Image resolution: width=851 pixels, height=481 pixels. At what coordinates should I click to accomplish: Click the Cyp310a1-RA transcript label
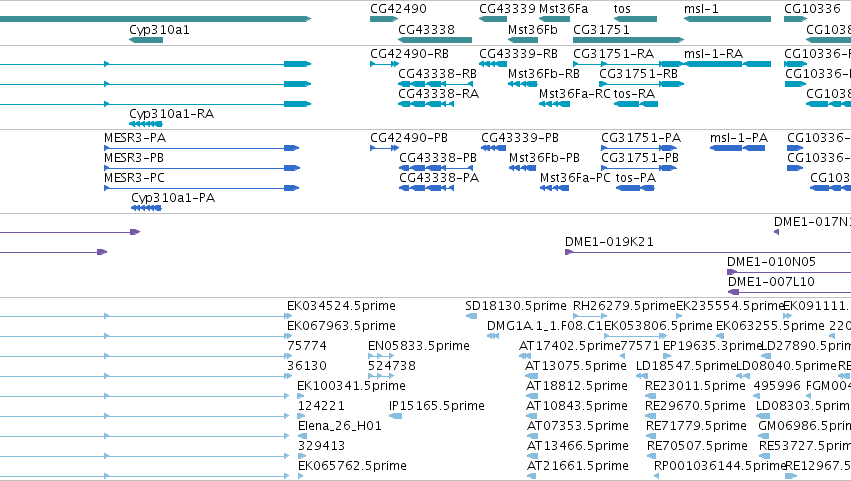click(x=172, y=114)
